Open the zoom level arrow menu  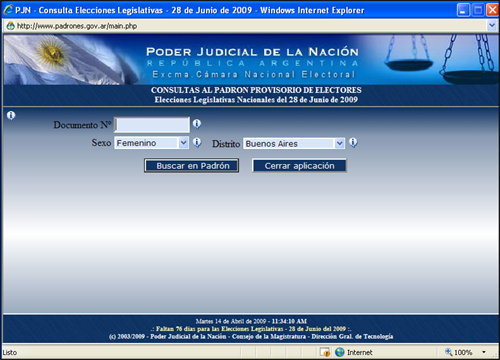click(484, 352)
